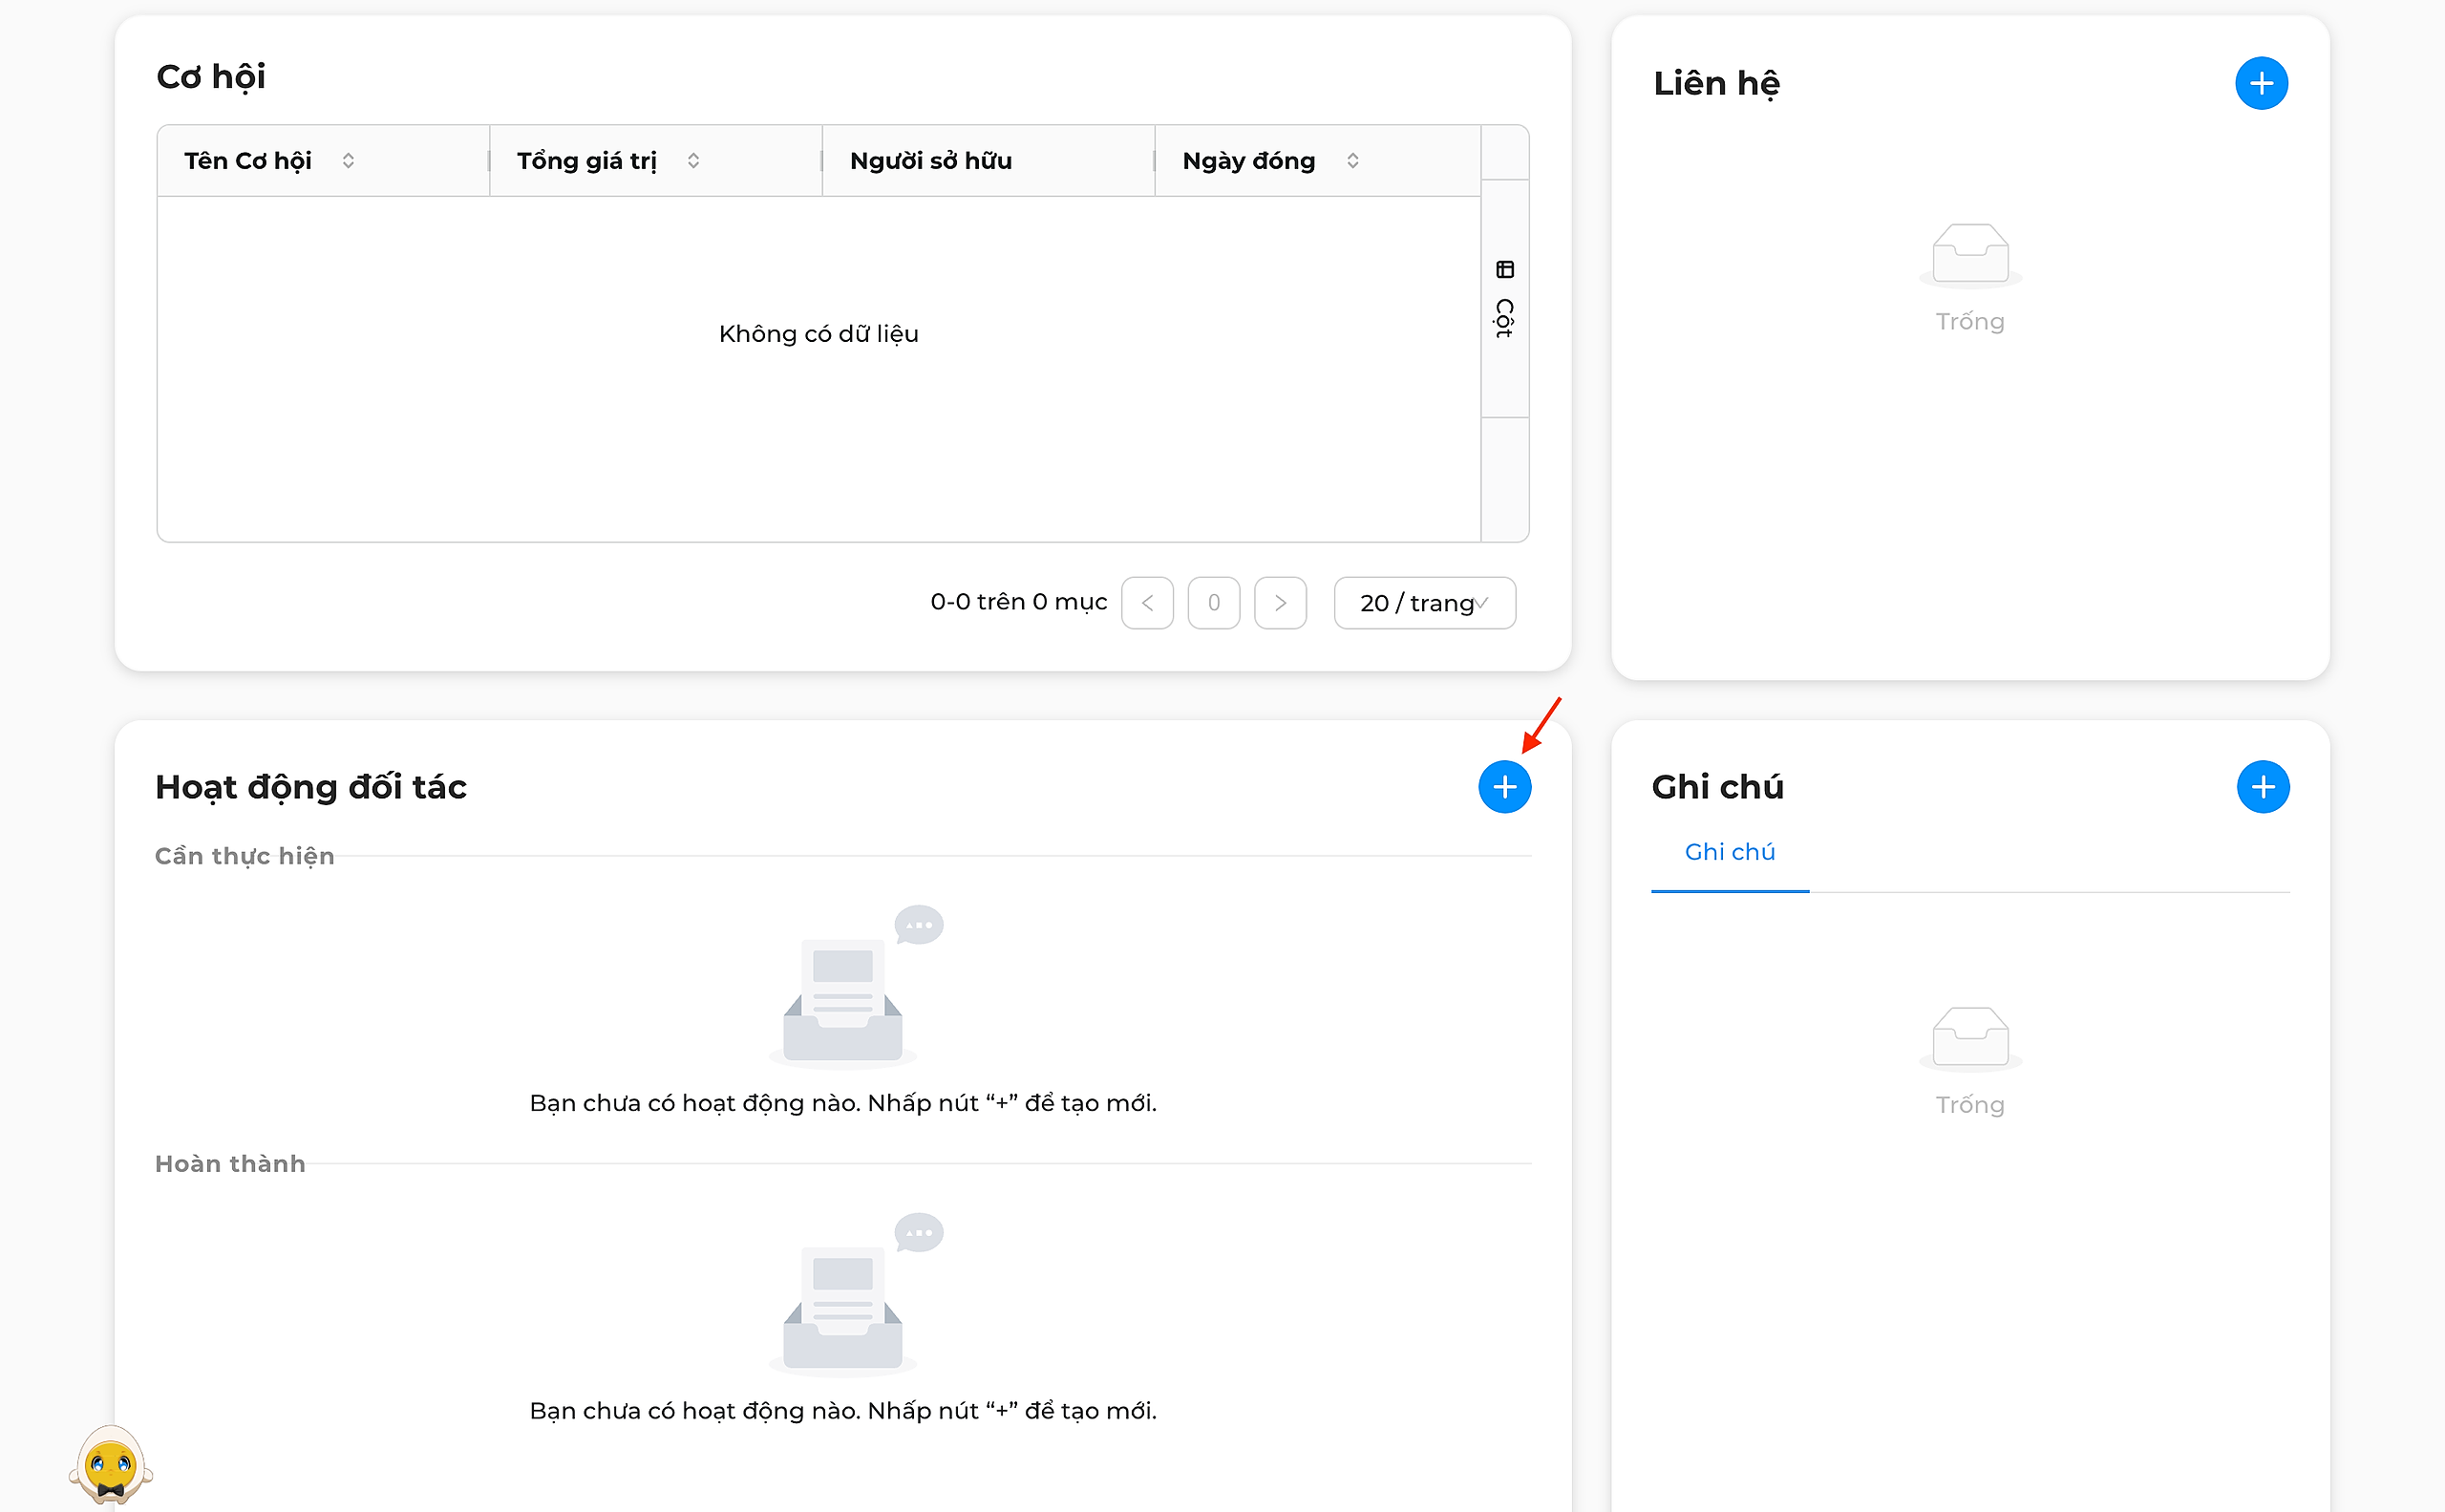Click the Hoạt động đối tác title
This screenshot has width=2445, height=1512.
(311, 787)
